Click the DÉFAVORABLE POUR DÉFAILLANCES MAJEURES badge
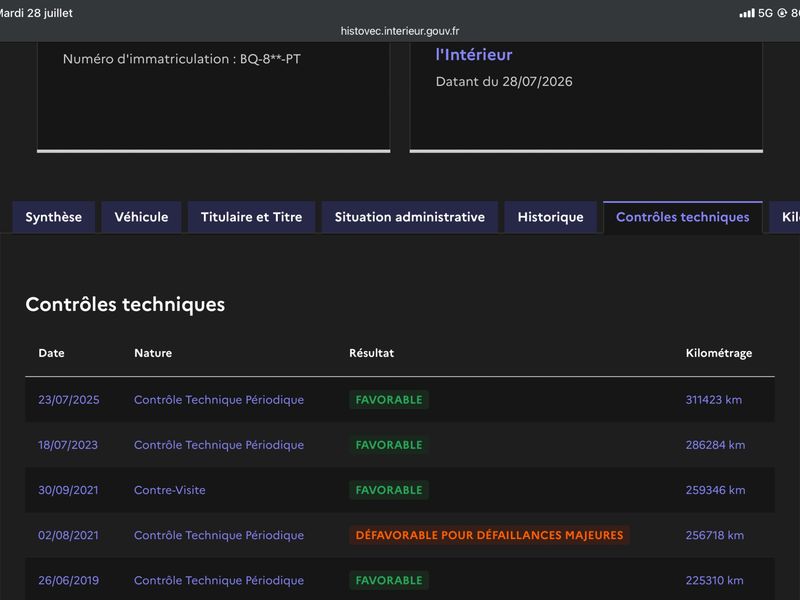Screen dimensions: 800x600 489,535
